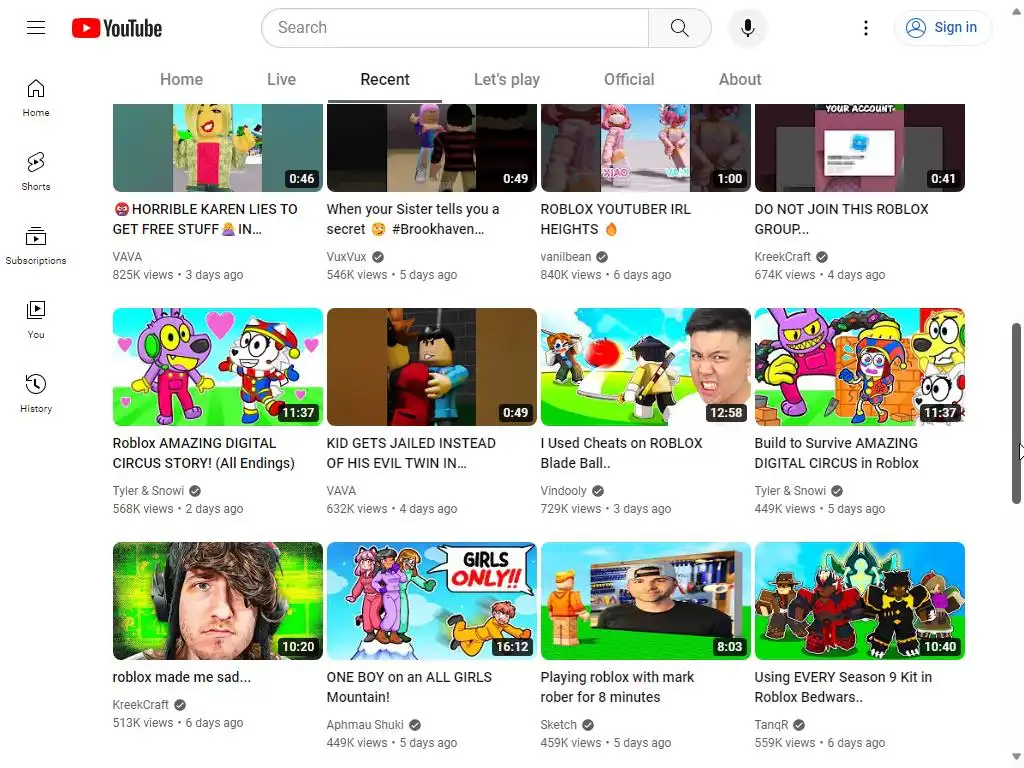Click '729K views • 3 days ago' text

pyautogui.click(x=605, y=509)
